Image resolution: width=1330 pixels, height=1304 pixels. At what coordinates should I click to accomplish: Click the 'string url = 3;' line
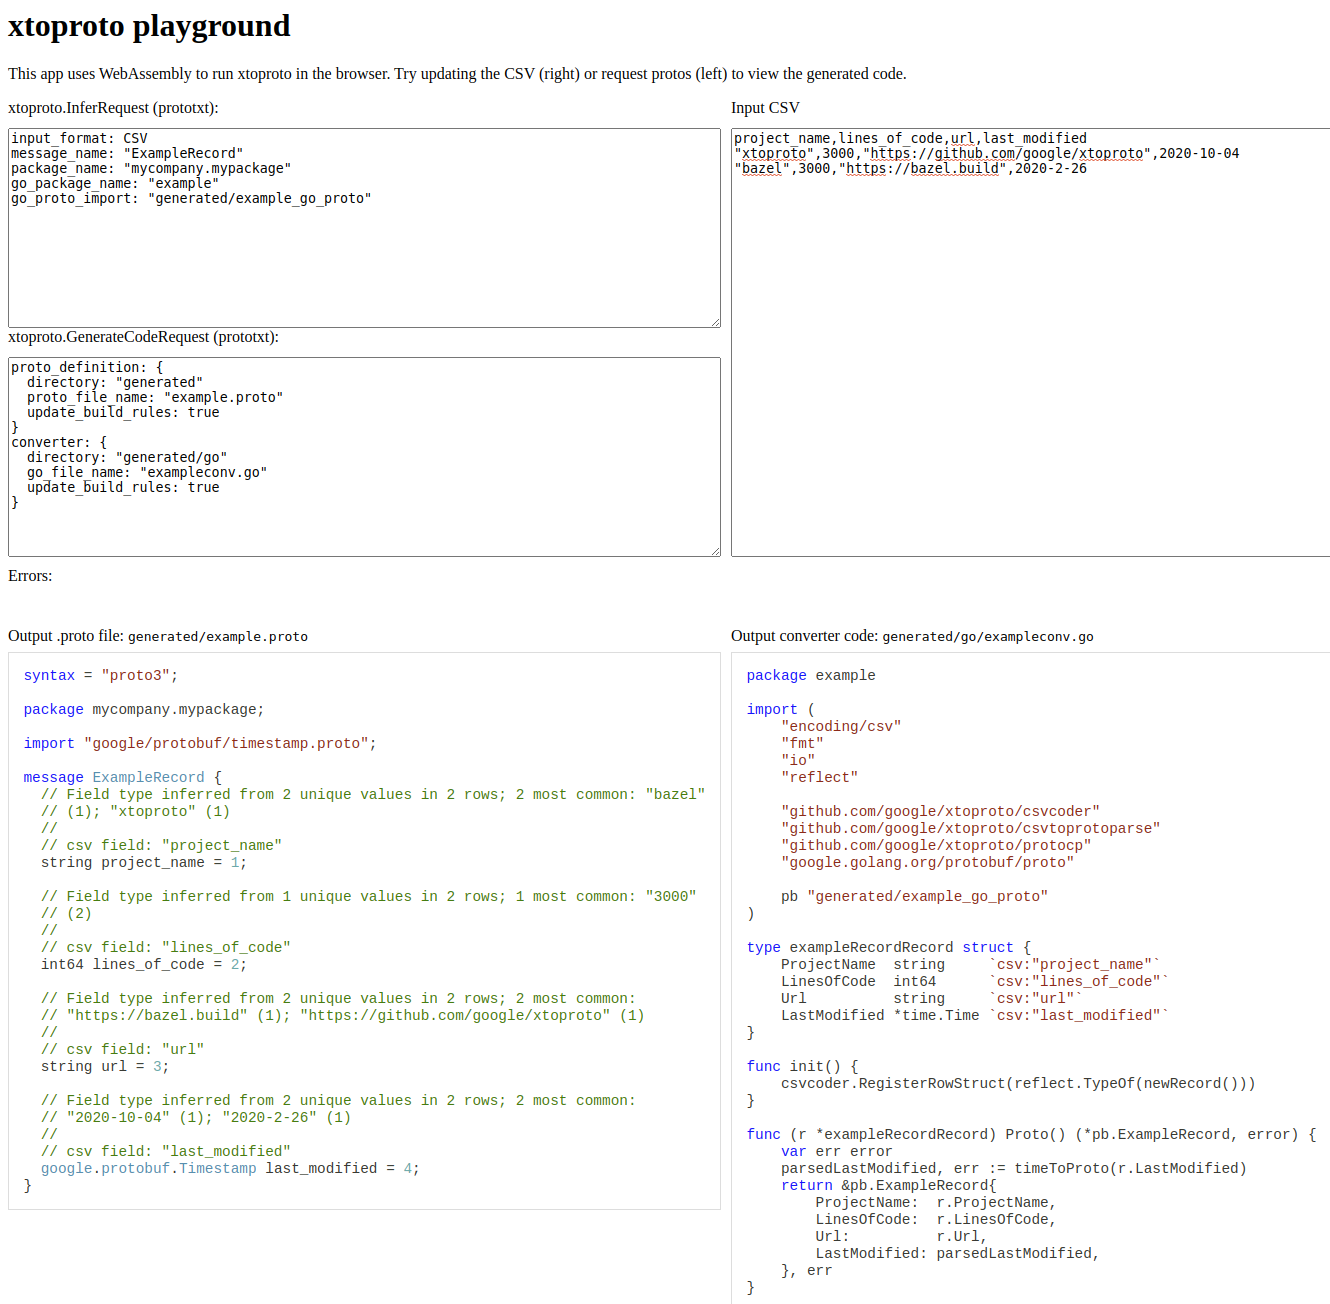click(105, 1067)
